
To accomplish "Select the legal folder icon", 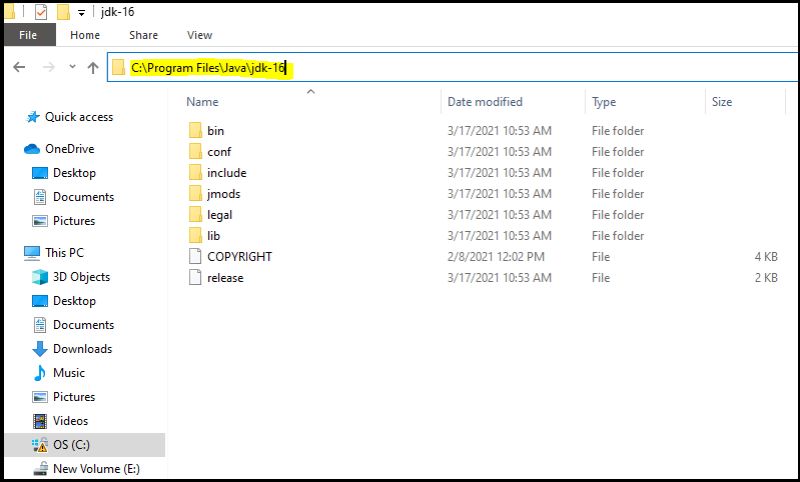I will 195,214.
